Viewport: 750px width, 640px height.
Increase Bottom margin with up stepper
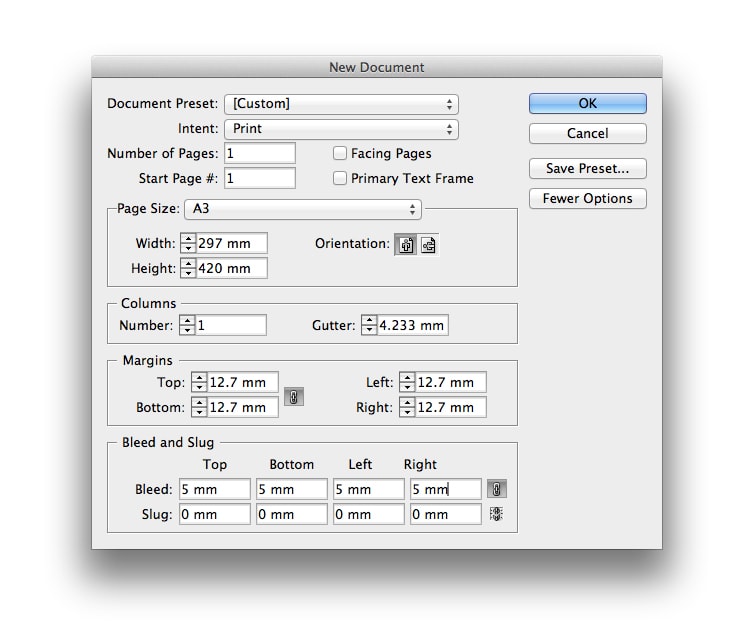(199, 402)
